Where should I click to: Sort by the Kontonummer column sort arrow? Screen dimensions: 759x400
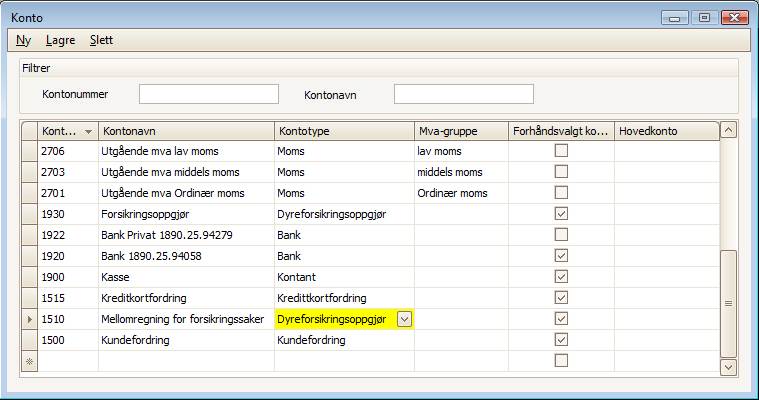(88, 131)
